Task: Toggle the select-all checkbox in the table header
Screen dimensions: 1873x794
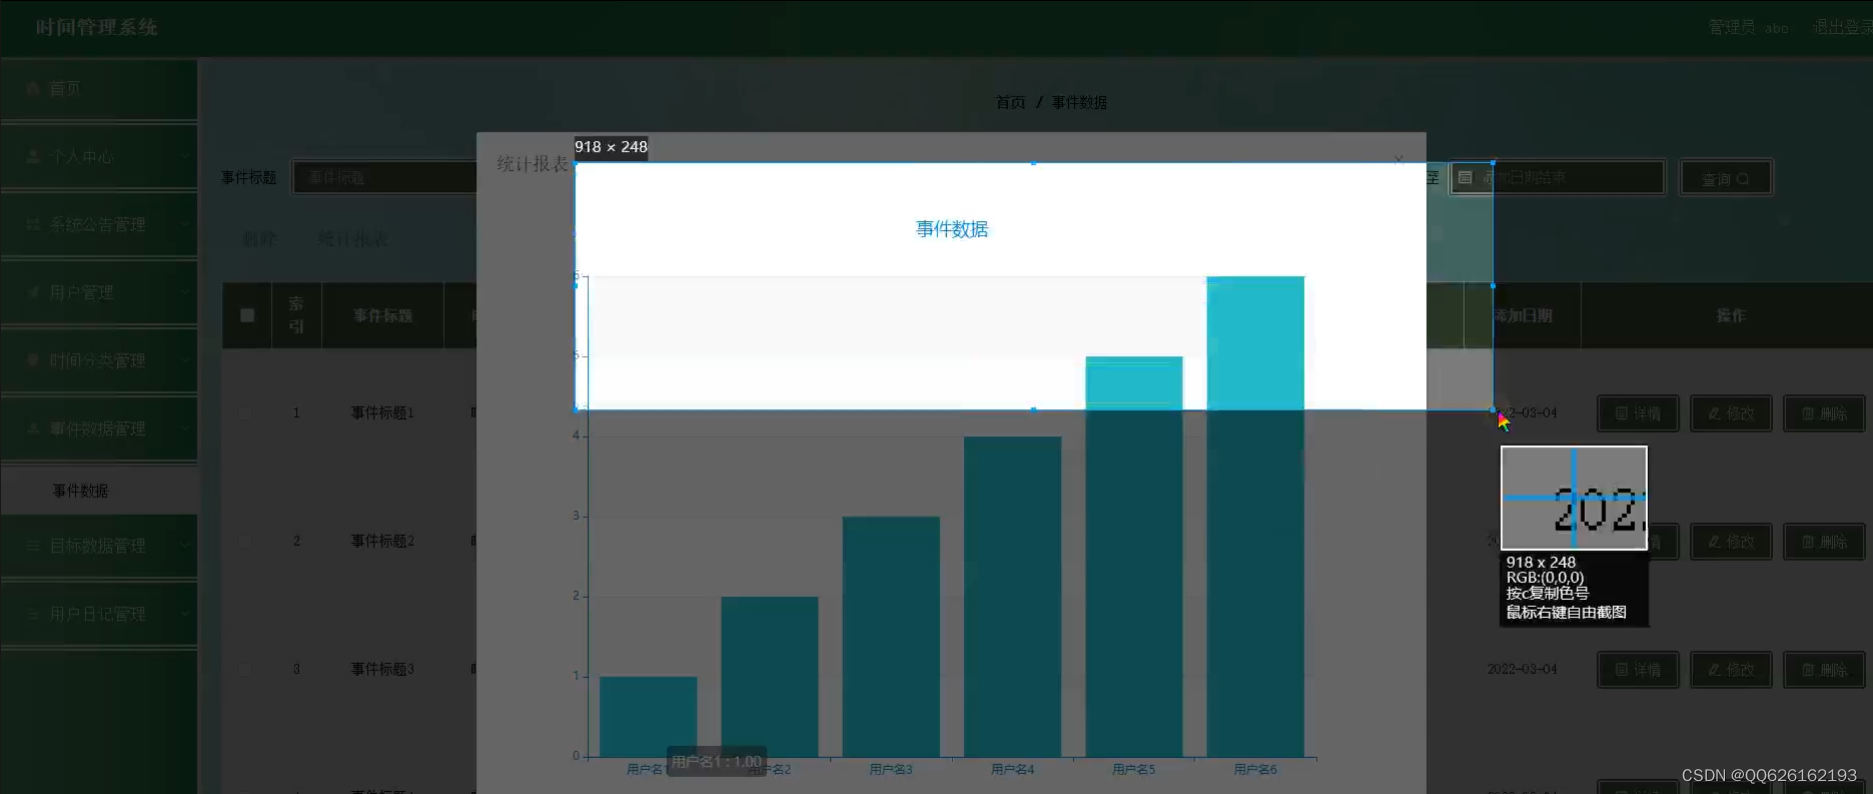Action: [247, 315]
